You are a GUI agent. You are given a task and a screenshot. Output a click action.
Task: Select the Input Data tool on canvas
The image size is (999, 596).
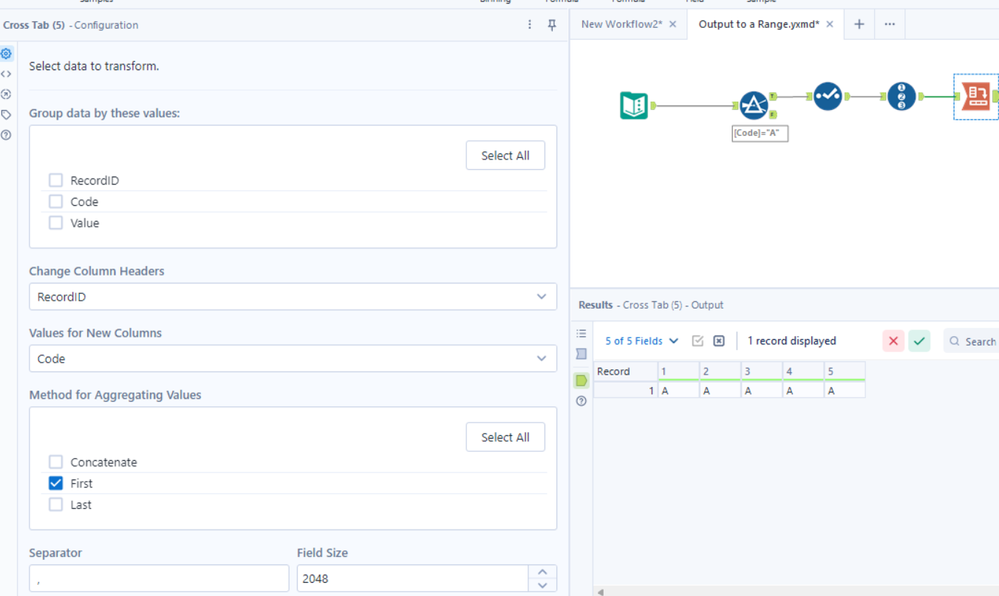point(634,105)
